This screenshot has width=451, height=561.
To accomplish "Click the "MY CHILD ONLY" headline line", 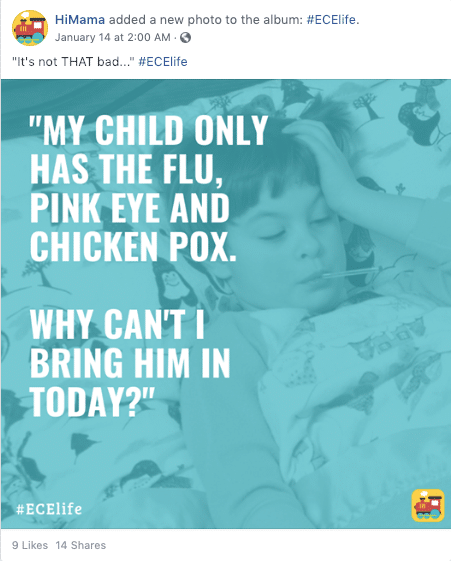I will 148,130.
